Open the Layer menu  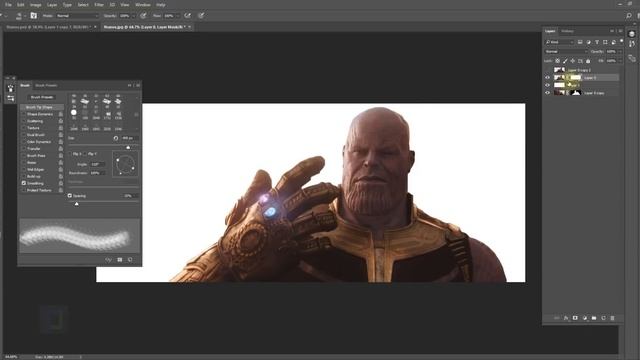click(52, 5)
